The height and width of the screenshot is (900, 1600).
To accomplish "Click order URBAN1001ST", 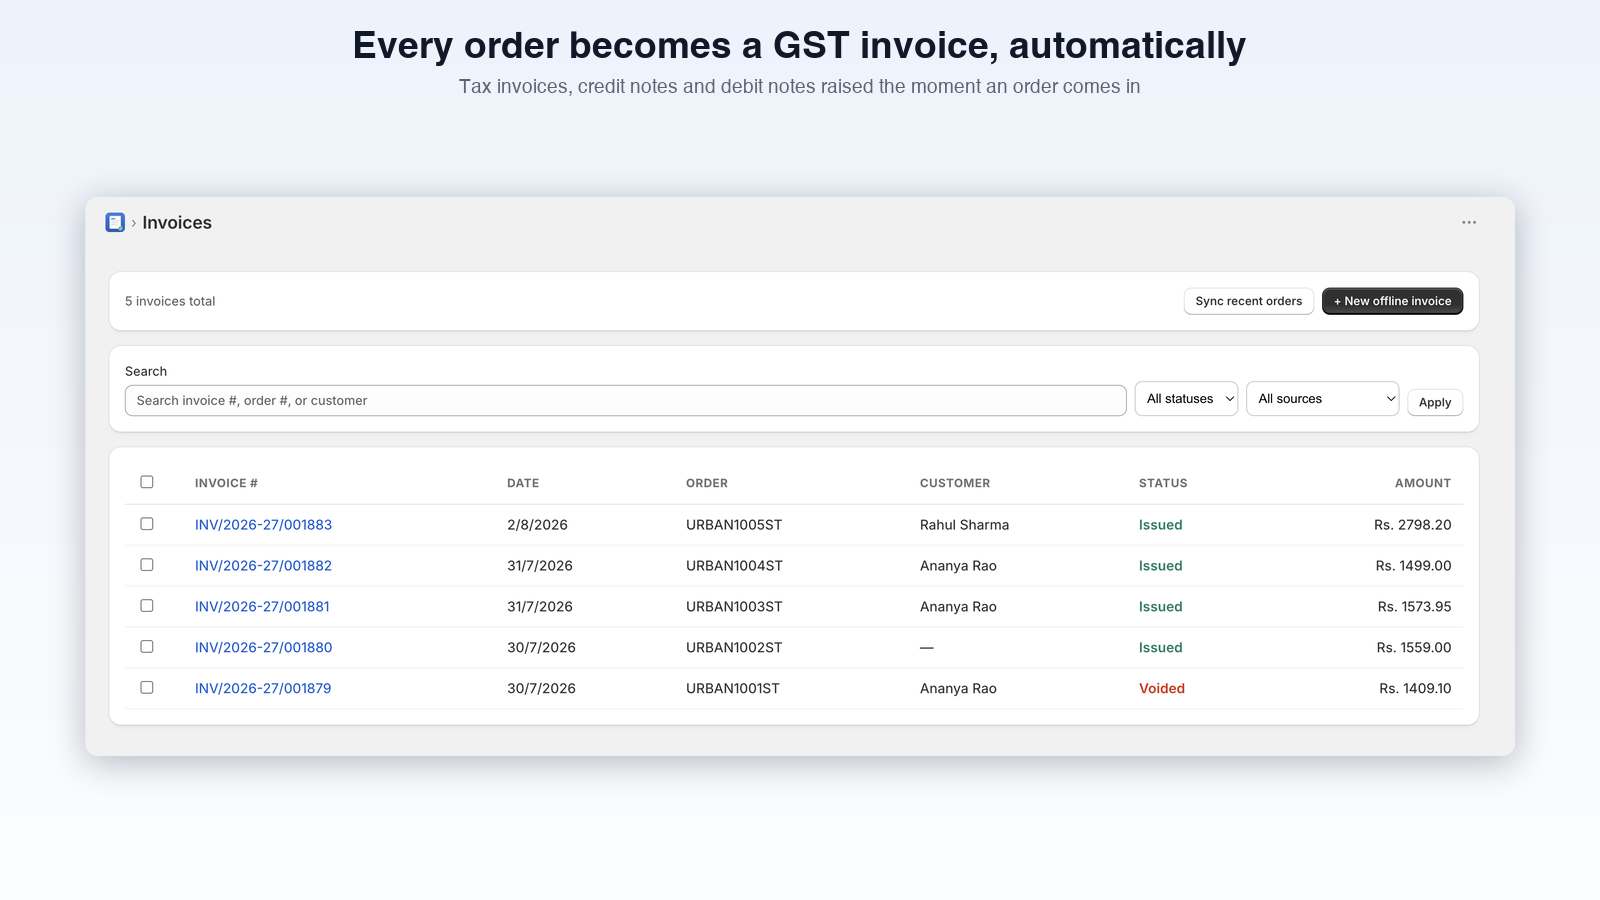I will [x=733, y=689].
